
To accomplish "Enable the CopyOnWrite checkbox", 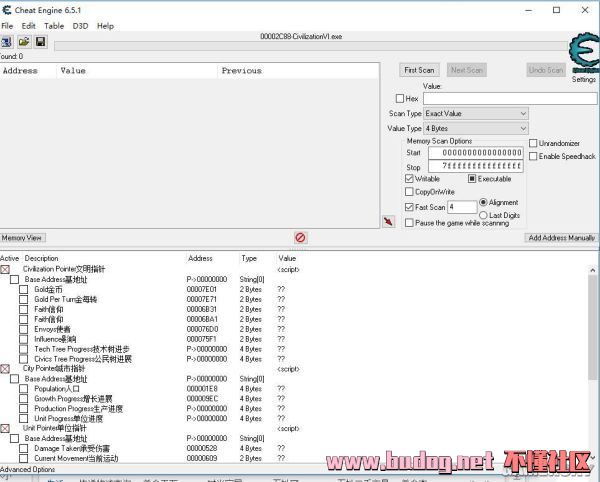I will pos(409,192).
